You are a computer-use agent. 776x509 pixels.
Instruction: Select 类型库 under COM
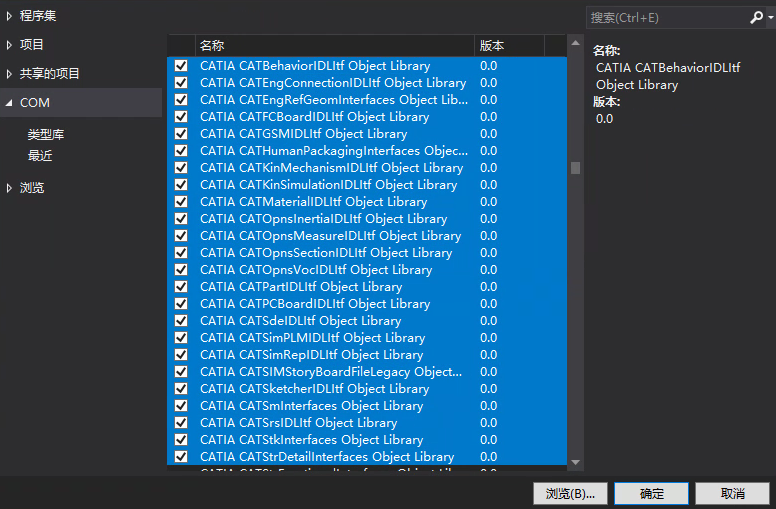point(46,135)
